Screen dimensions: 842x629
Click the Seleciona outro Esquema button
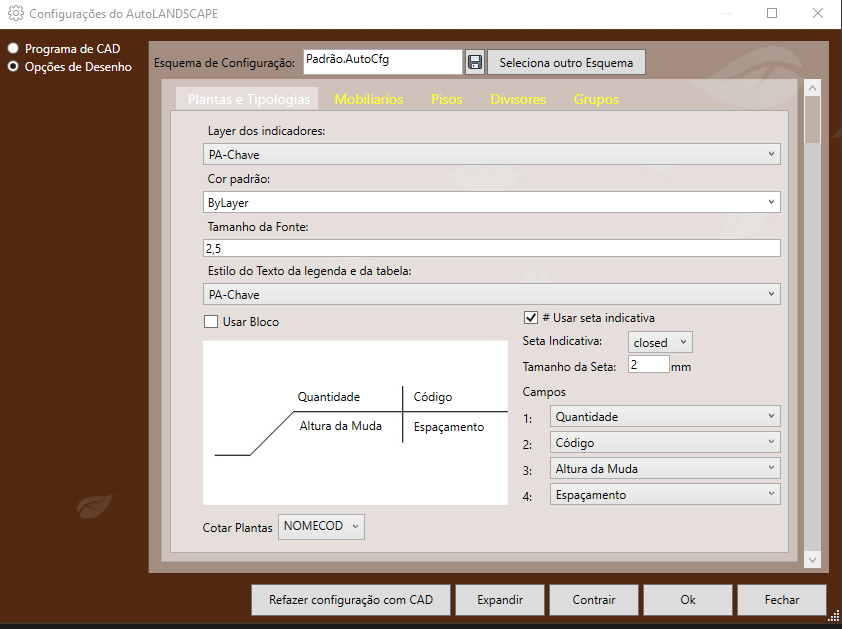tap(566, 62)
